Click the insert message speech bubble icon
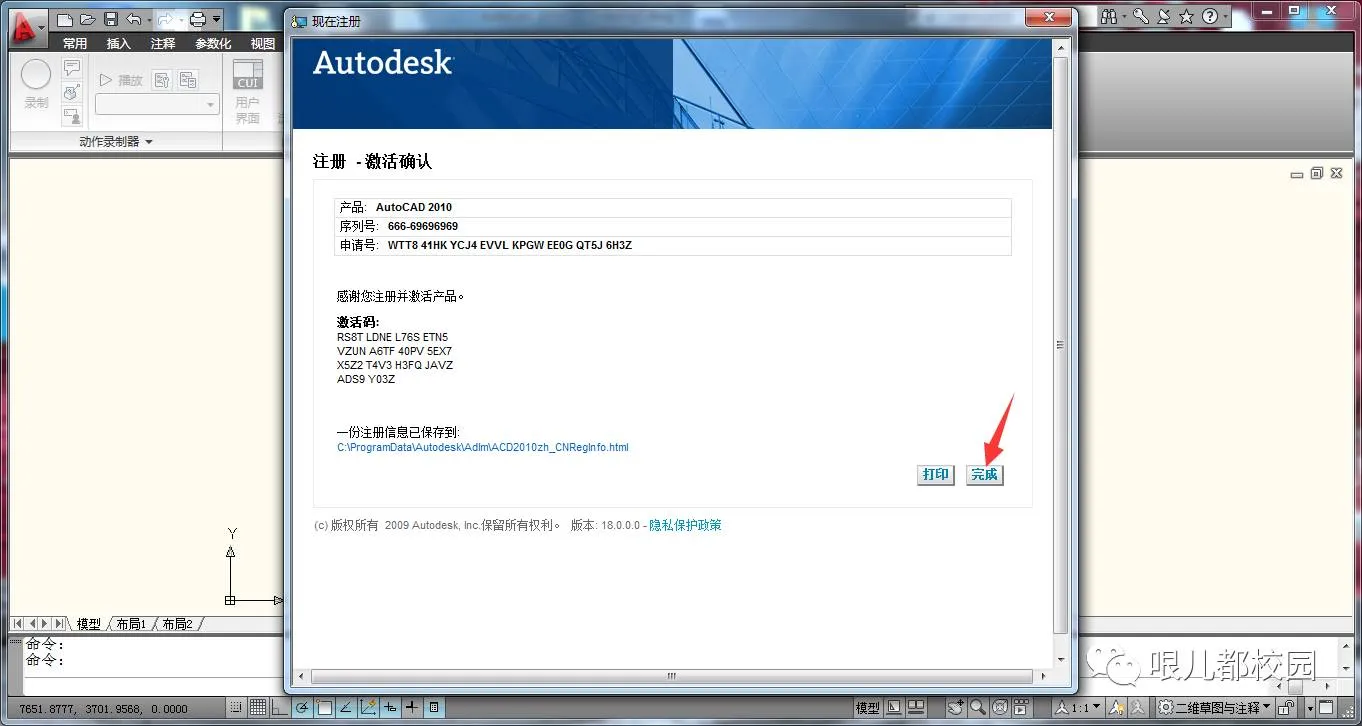The width and height of the screenshot is (1362, 726). (x=71, y=68)
